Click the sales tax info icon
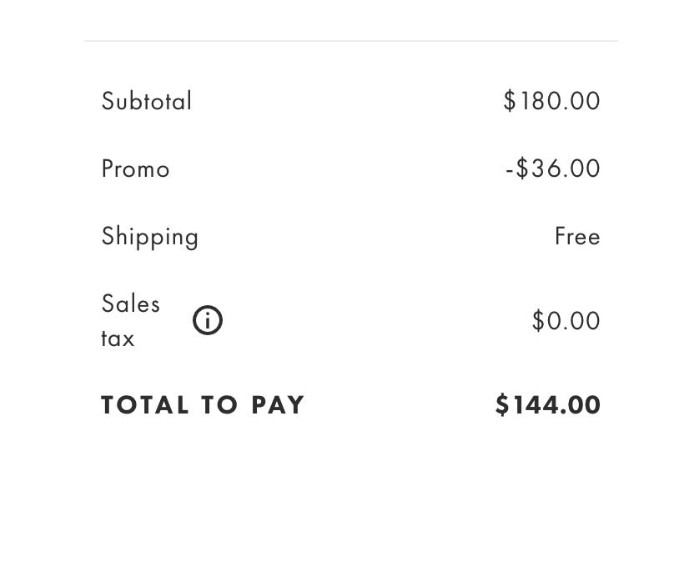Image resolution: width=700 pixels, height=570 pixels. point(207,320)
